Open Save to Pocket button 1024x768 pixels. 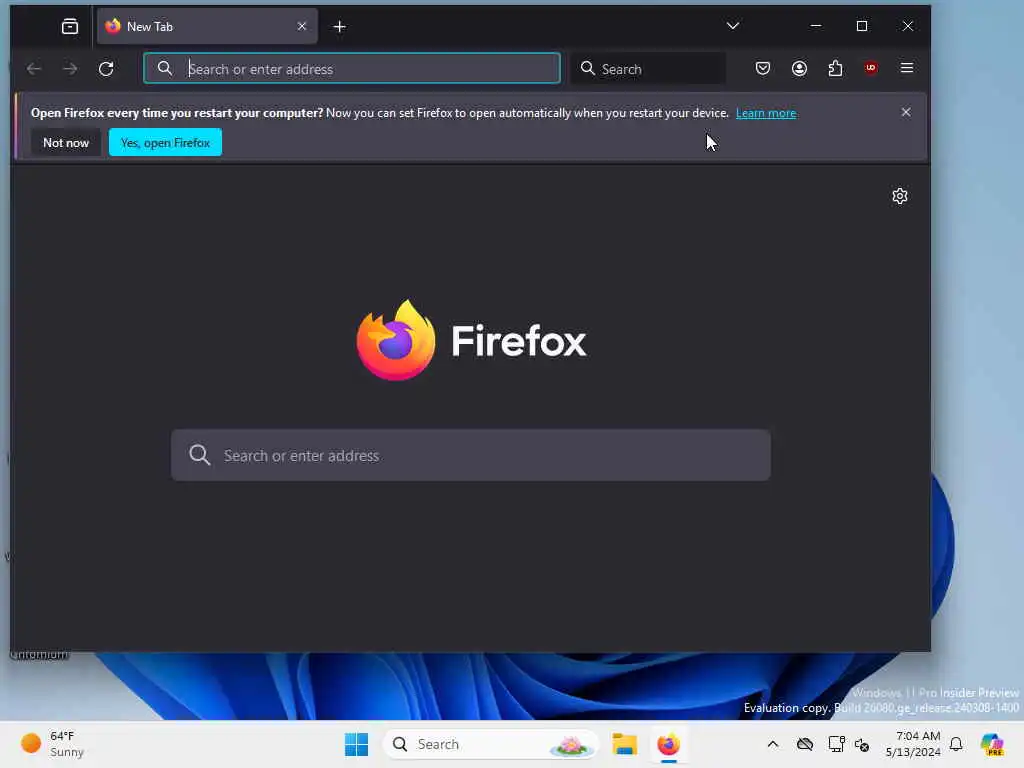click(763, 69)
